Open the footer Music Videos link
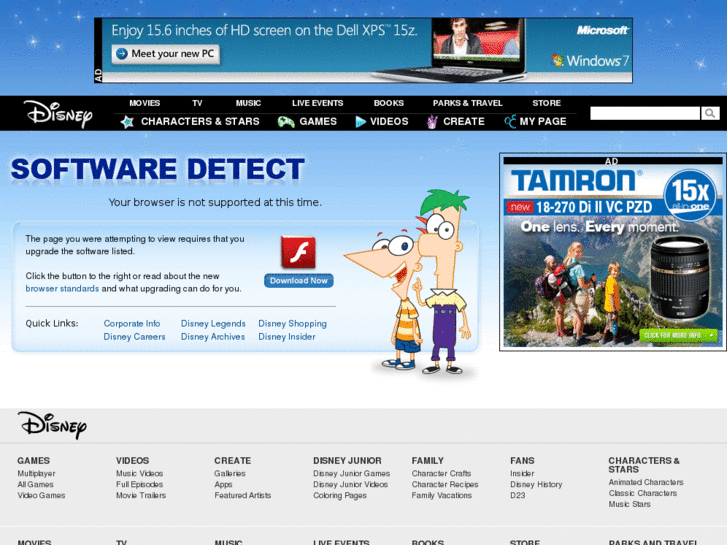Screen dimensions: 727x545 tap(140, 473)
